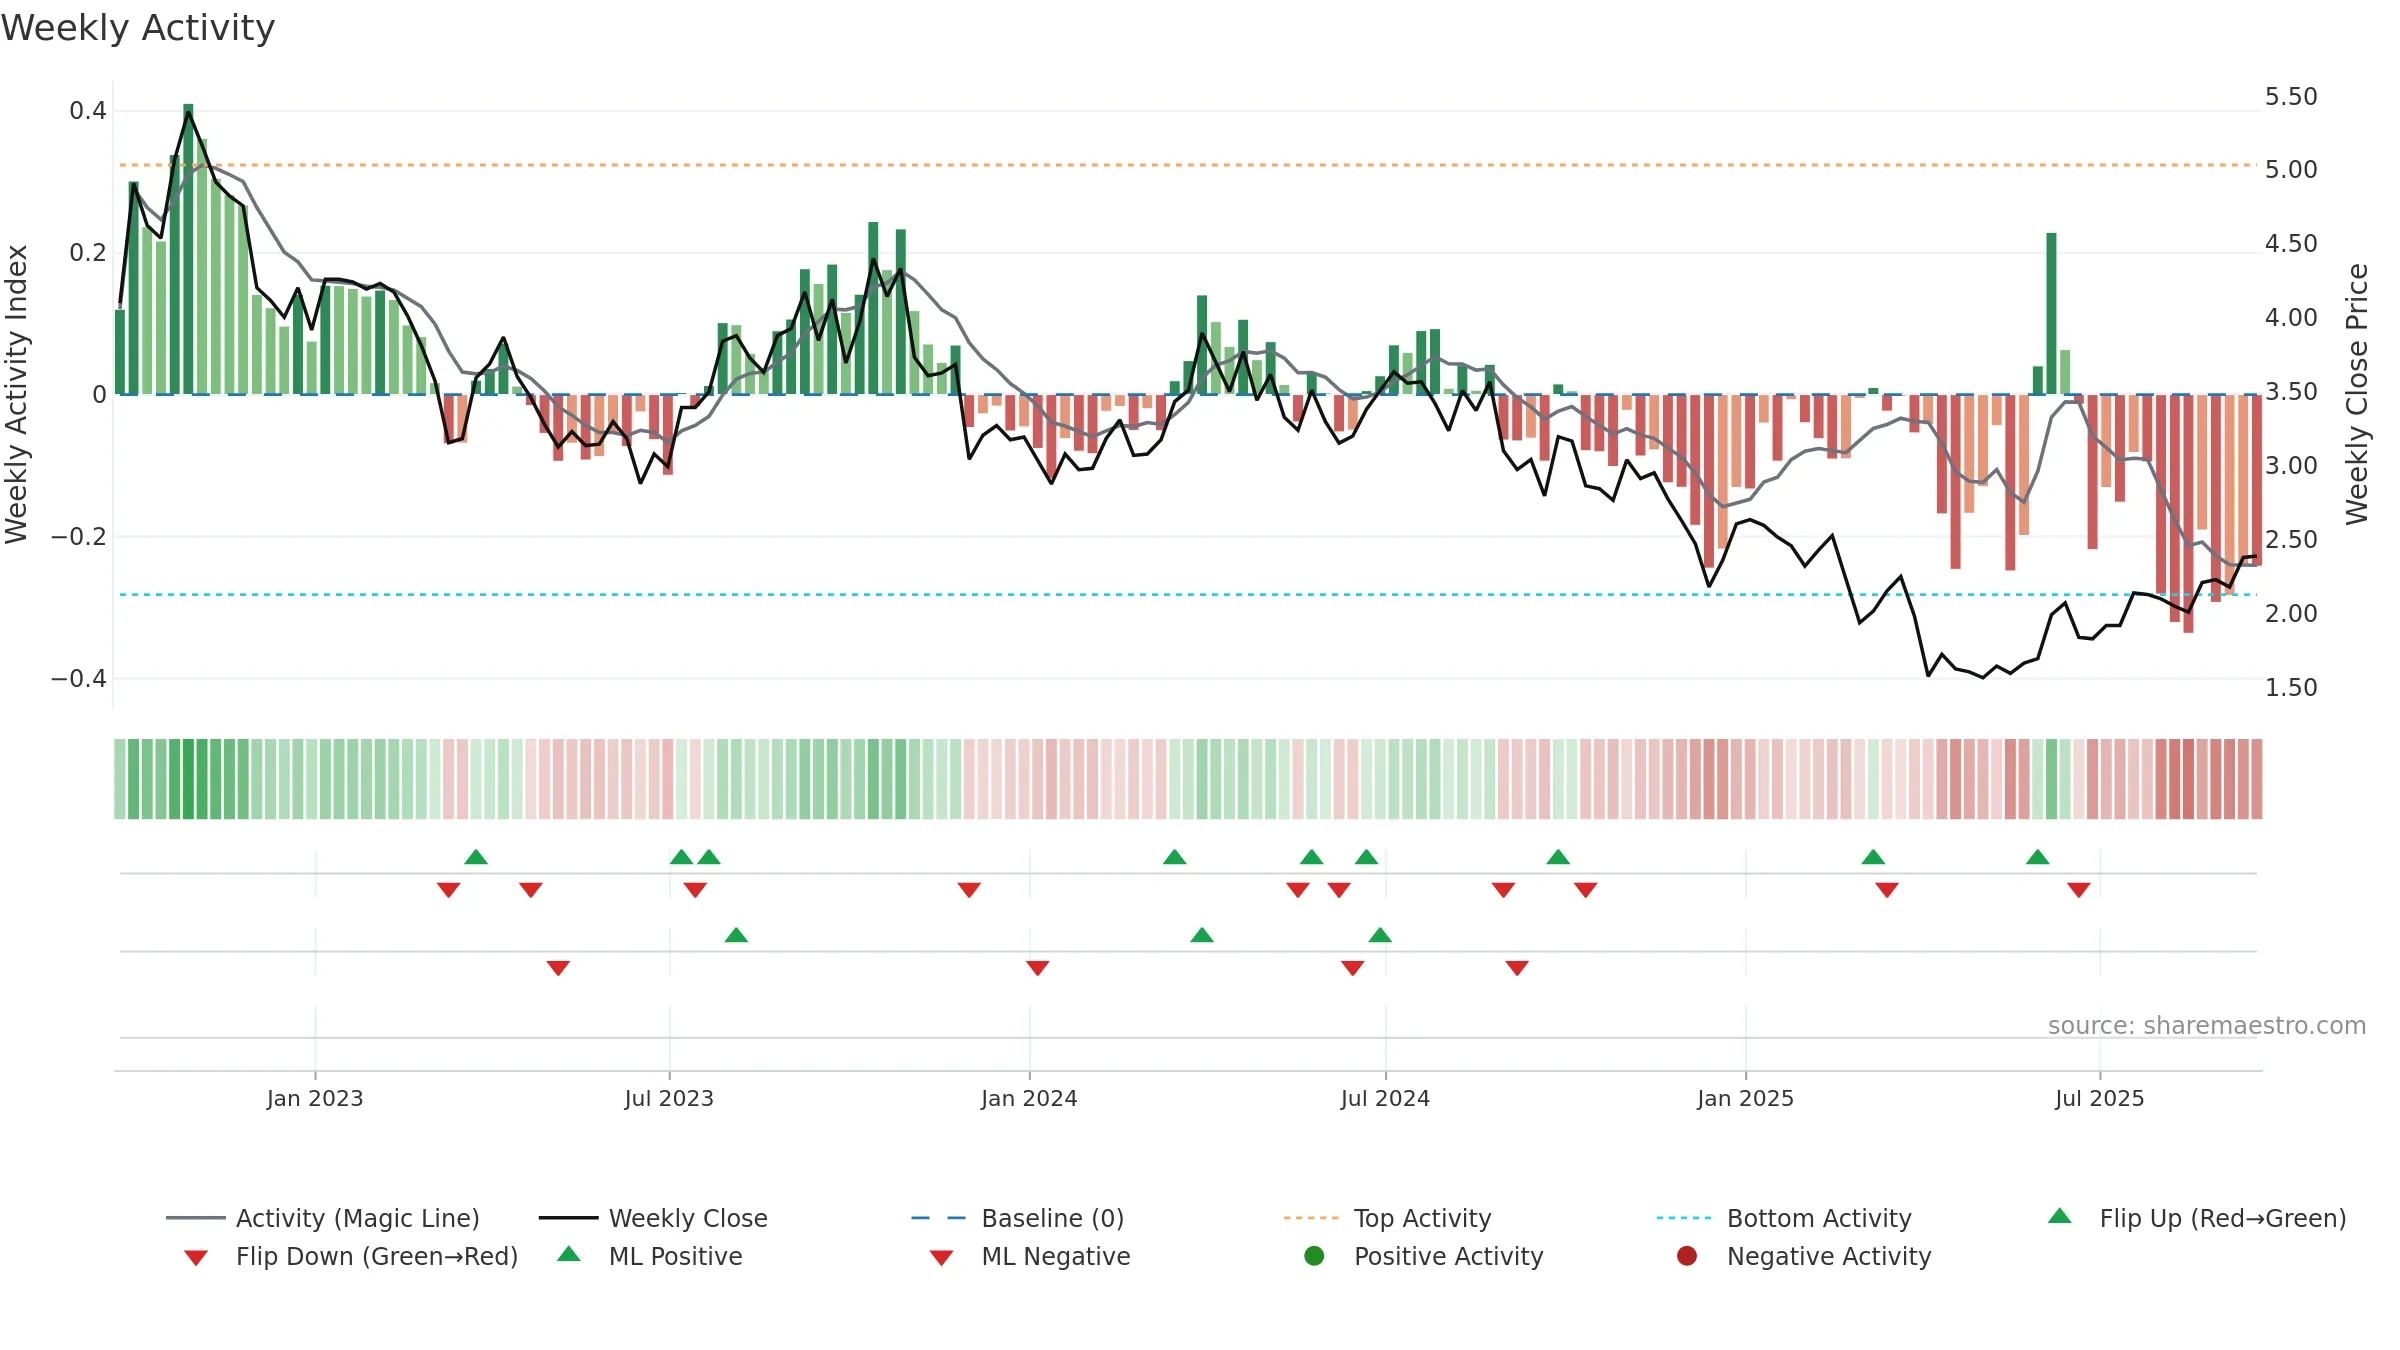
Task: Click the 4.00 price tick on the right axis
Action: pyautogui.click(x=2291, y=318)
